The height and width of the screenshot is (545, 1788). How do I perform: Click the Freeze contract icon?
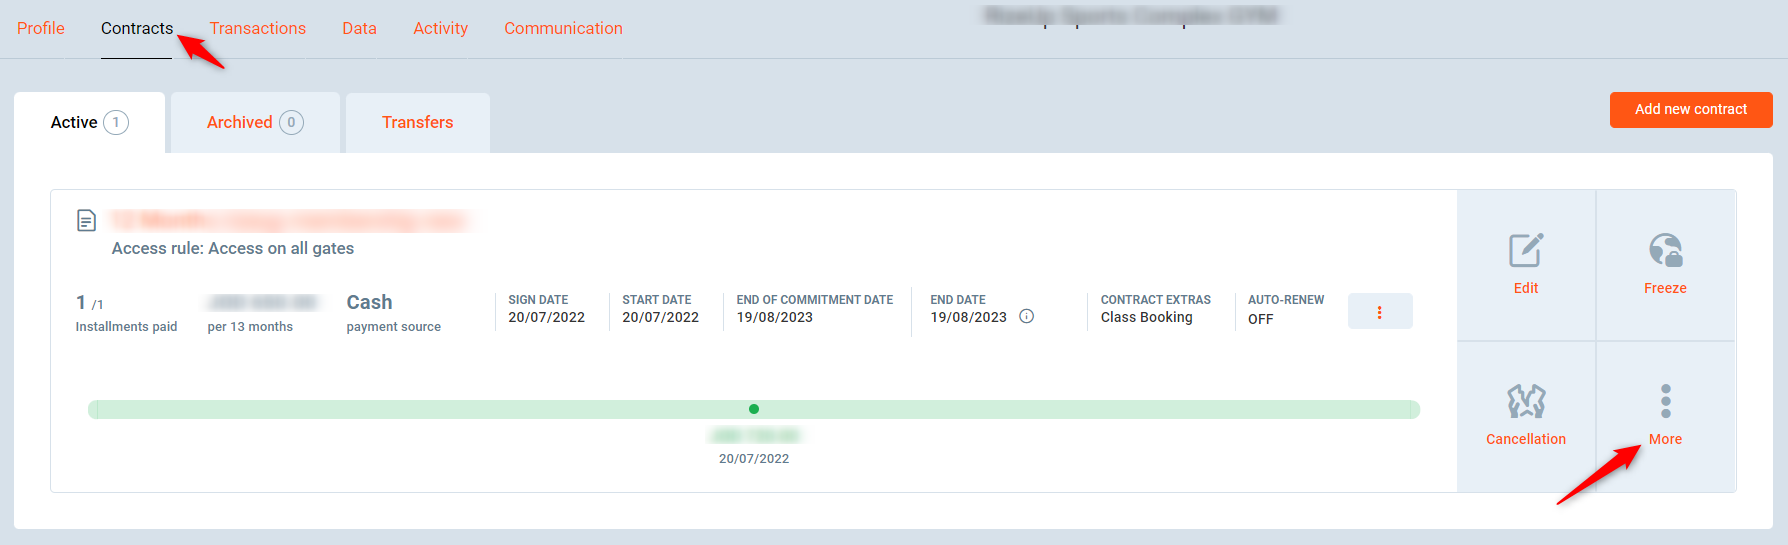click(x=1665, y=250)
